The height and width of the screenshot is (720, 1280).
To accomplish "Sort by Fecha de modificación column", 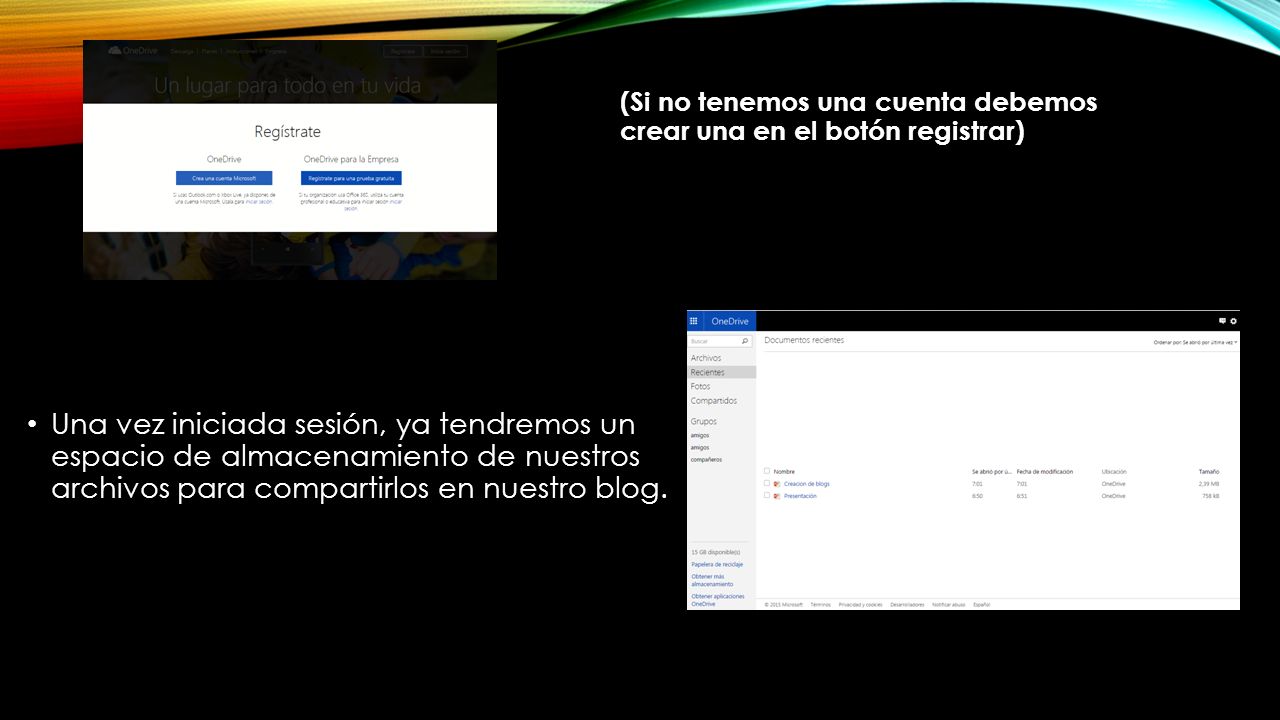I will point(1044,471).
